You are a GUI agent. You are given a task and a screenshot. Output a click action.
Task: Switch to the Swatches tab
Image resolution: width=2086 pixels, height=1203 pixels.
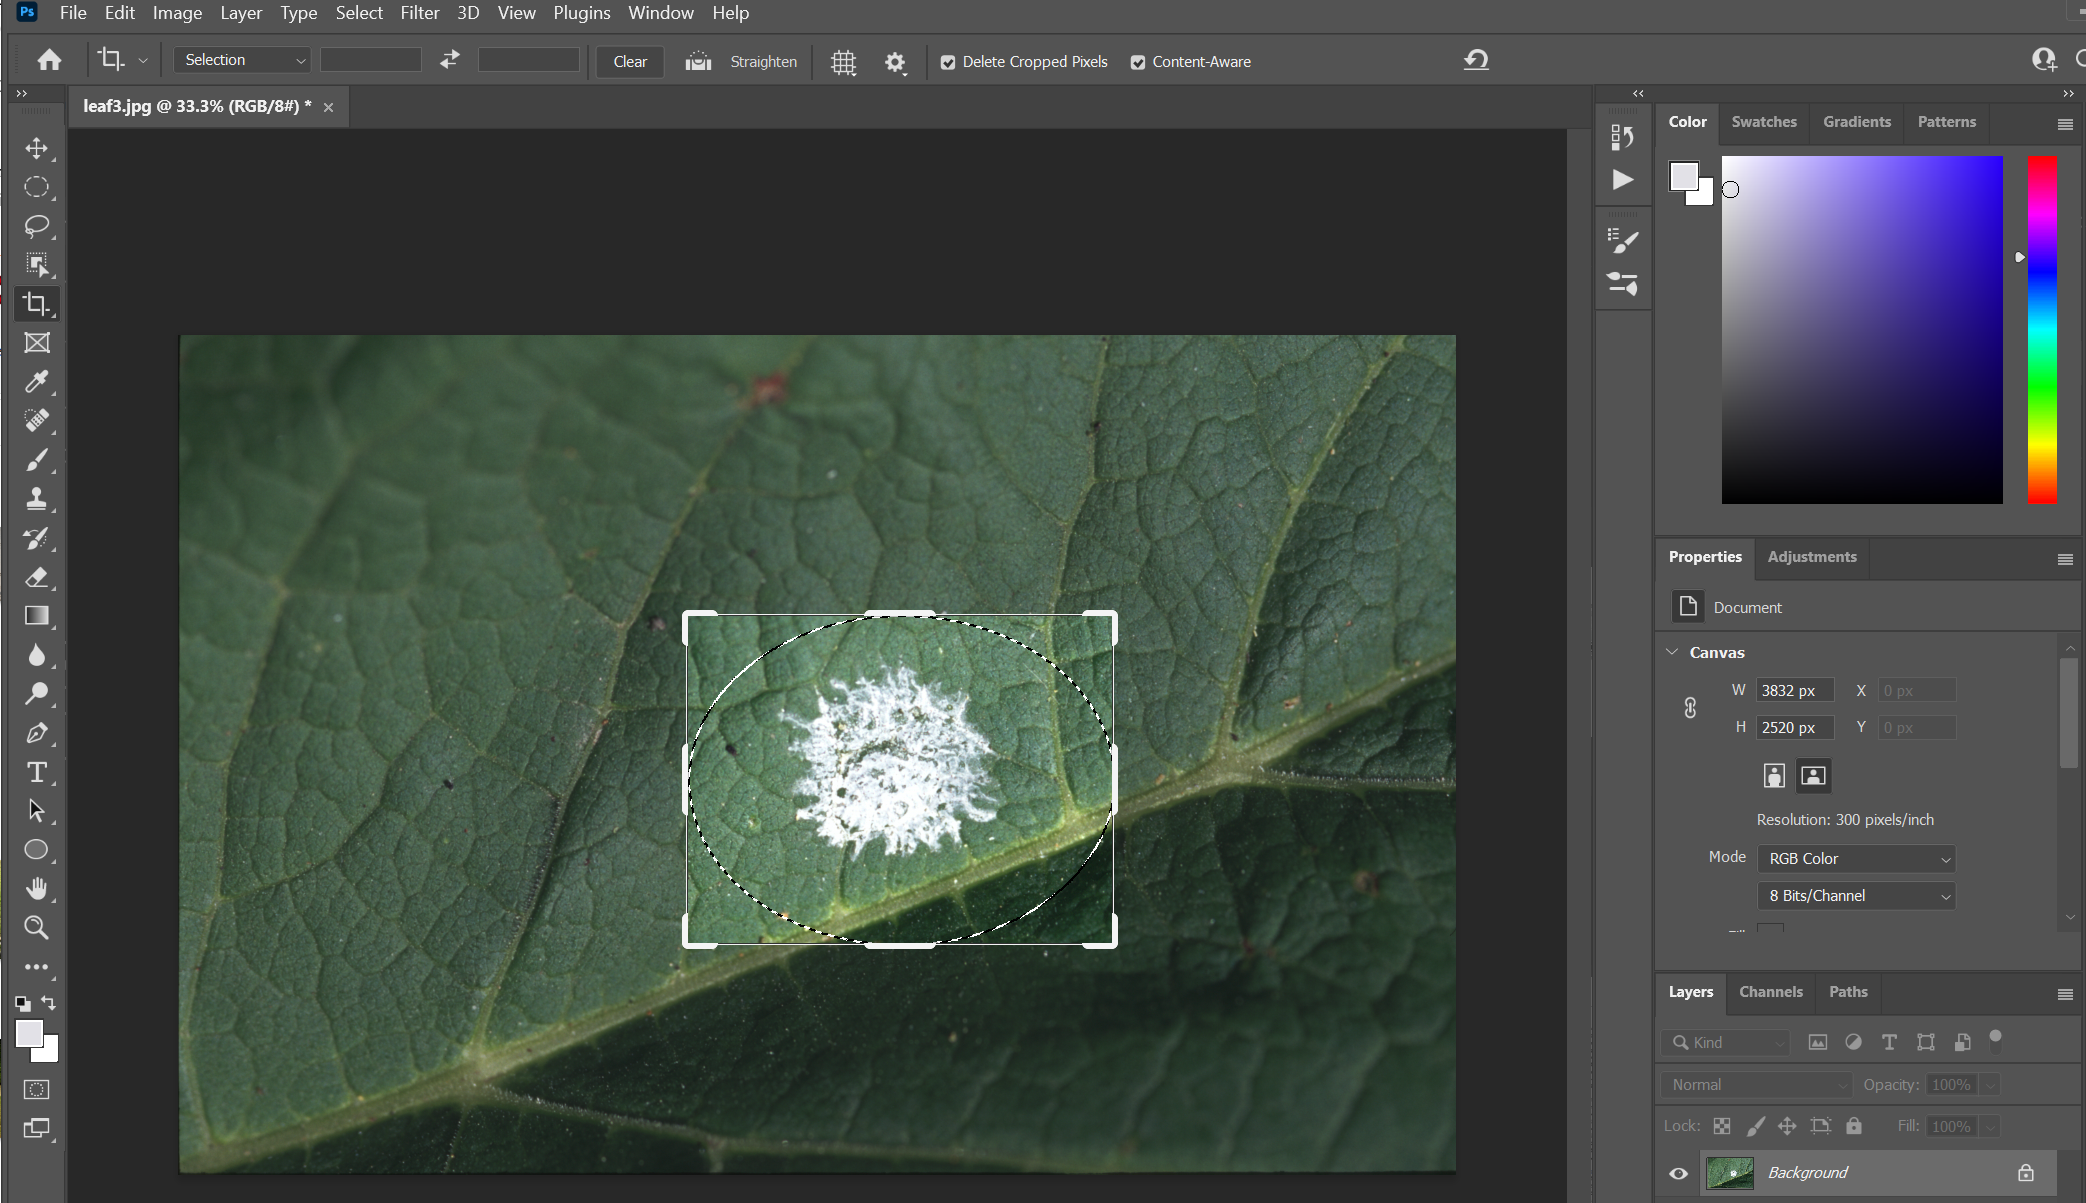point(1764,122)
